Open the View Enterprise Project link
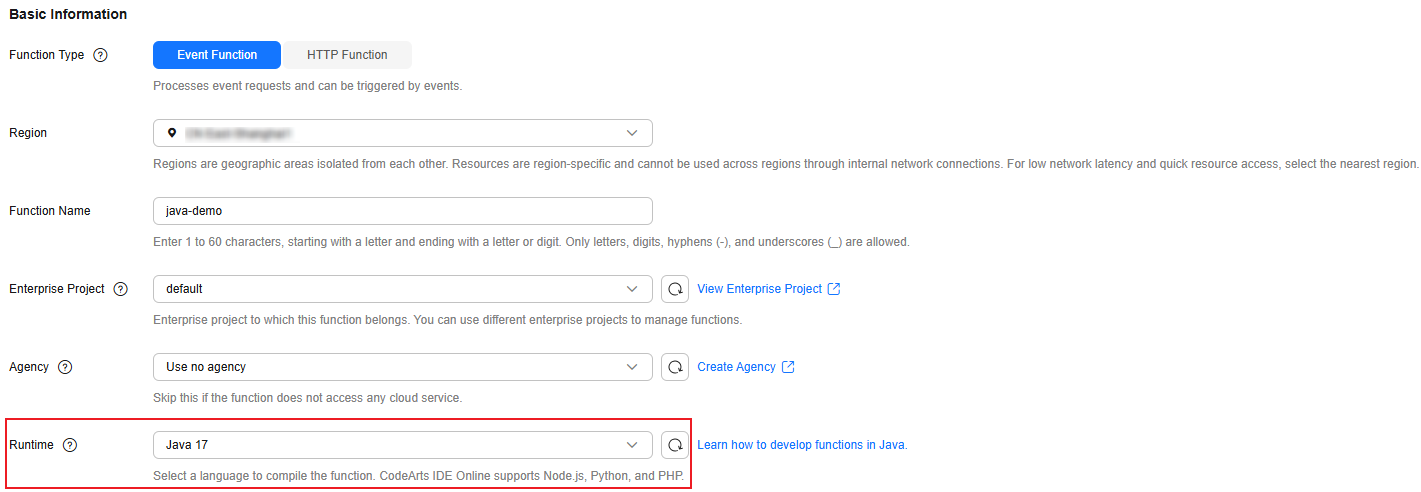 (x=759, y=289)
